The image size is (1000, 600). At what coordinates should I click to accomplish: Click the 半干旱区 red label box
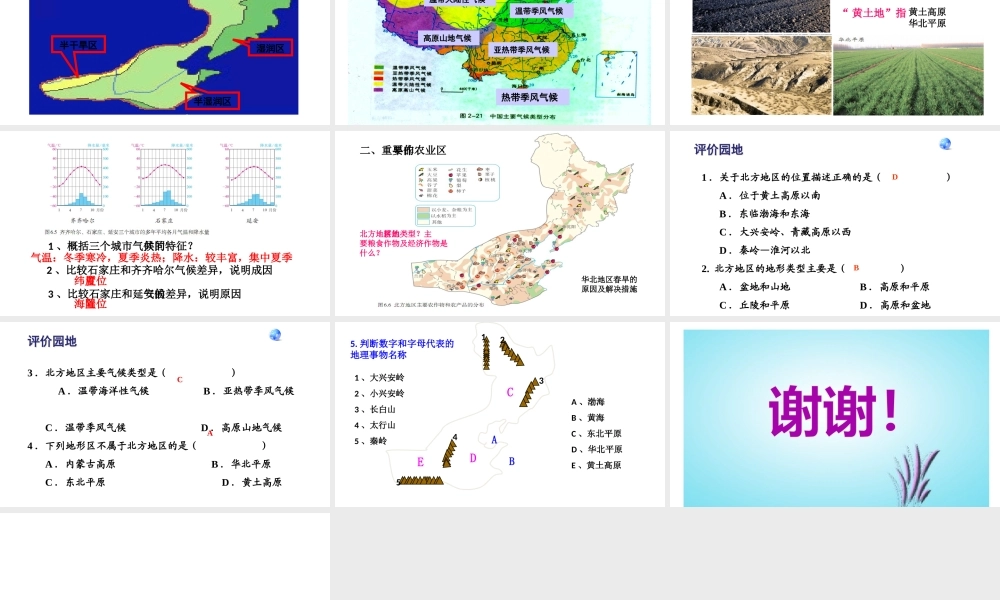point(78,45)
